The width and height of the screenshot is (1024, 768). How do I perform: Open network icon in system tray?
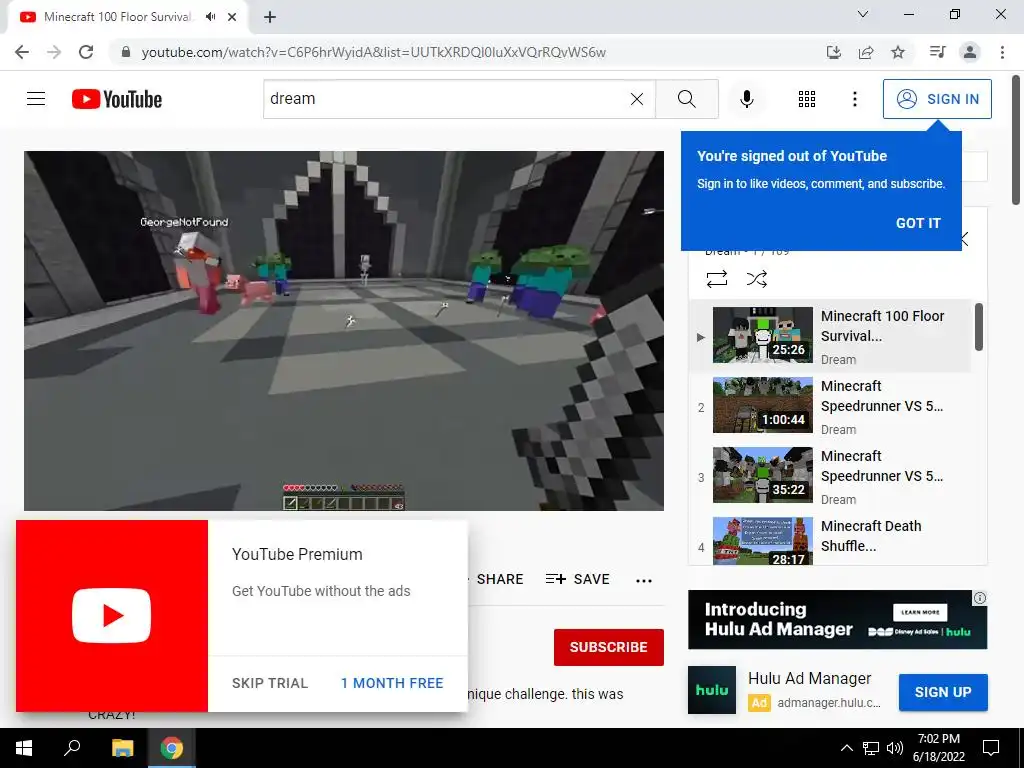pyautogui.click(x=871, y=748)
